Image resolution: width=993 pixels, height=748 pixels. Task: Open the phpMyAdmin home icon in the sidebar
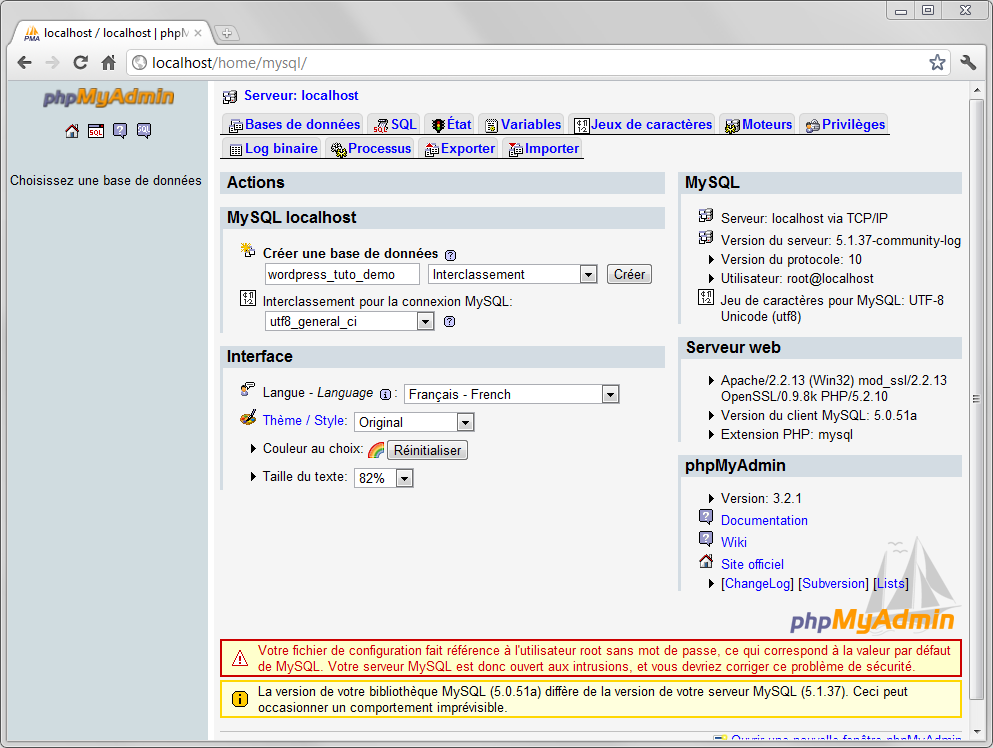point(72,131)
